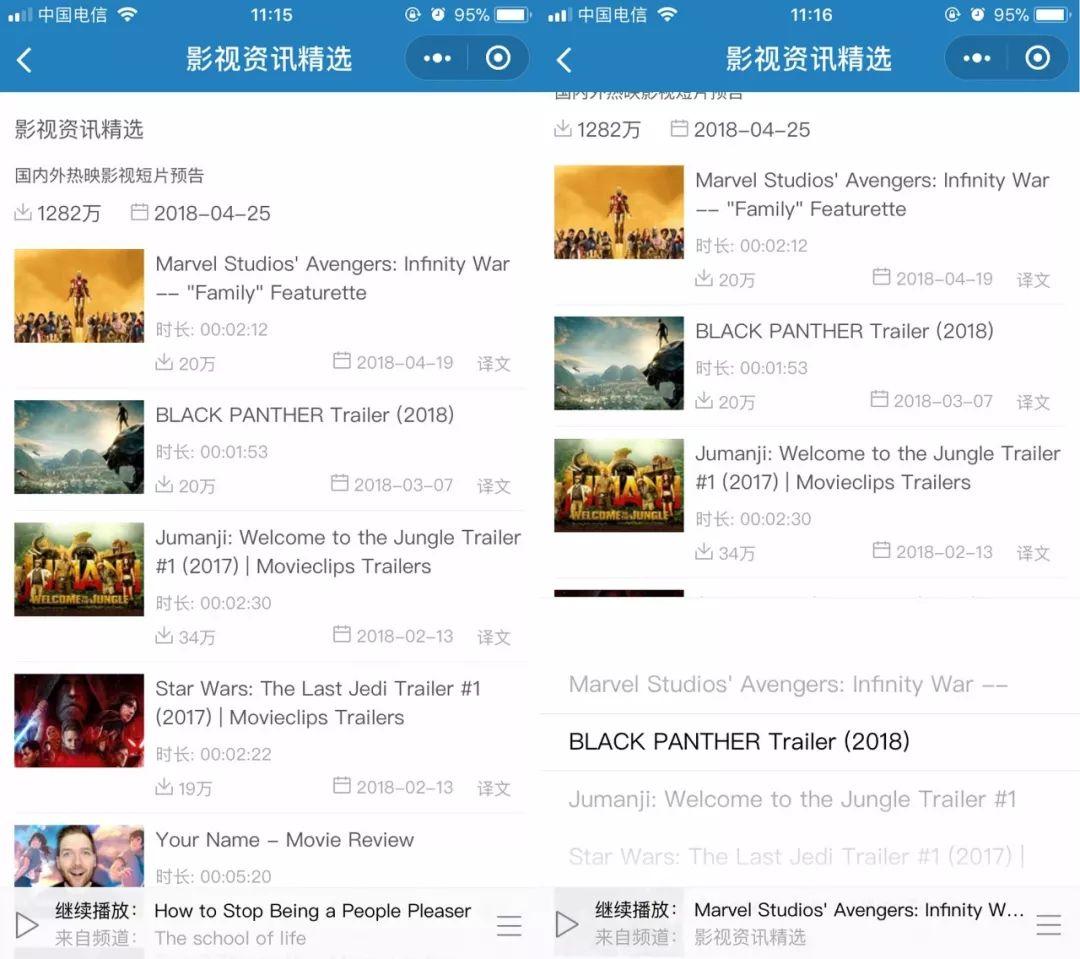Tap the '时长: 00:01:53' duration on the left screen
The width and height of the screenshot is (1080, 959).
tap(211, 452)
